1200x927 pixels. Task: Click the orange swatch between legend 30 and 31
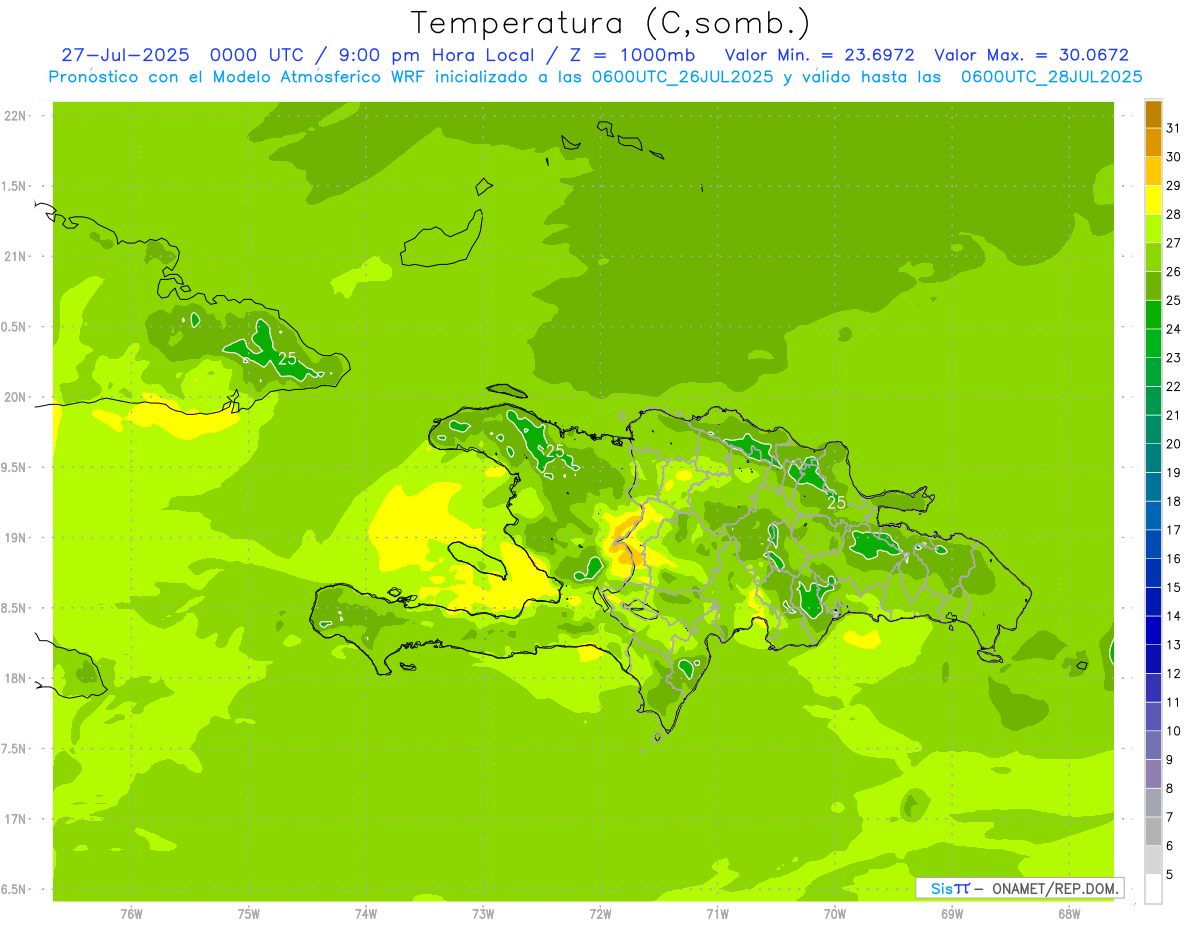pyautogui.click(x=1153, y=142)
